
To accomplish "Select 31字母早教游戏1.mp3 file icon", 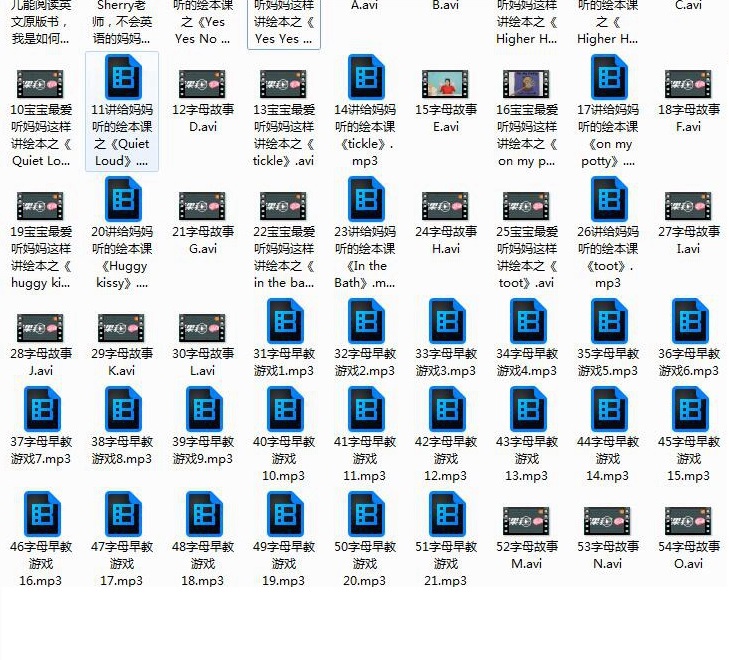I will (x=285, y=322).
